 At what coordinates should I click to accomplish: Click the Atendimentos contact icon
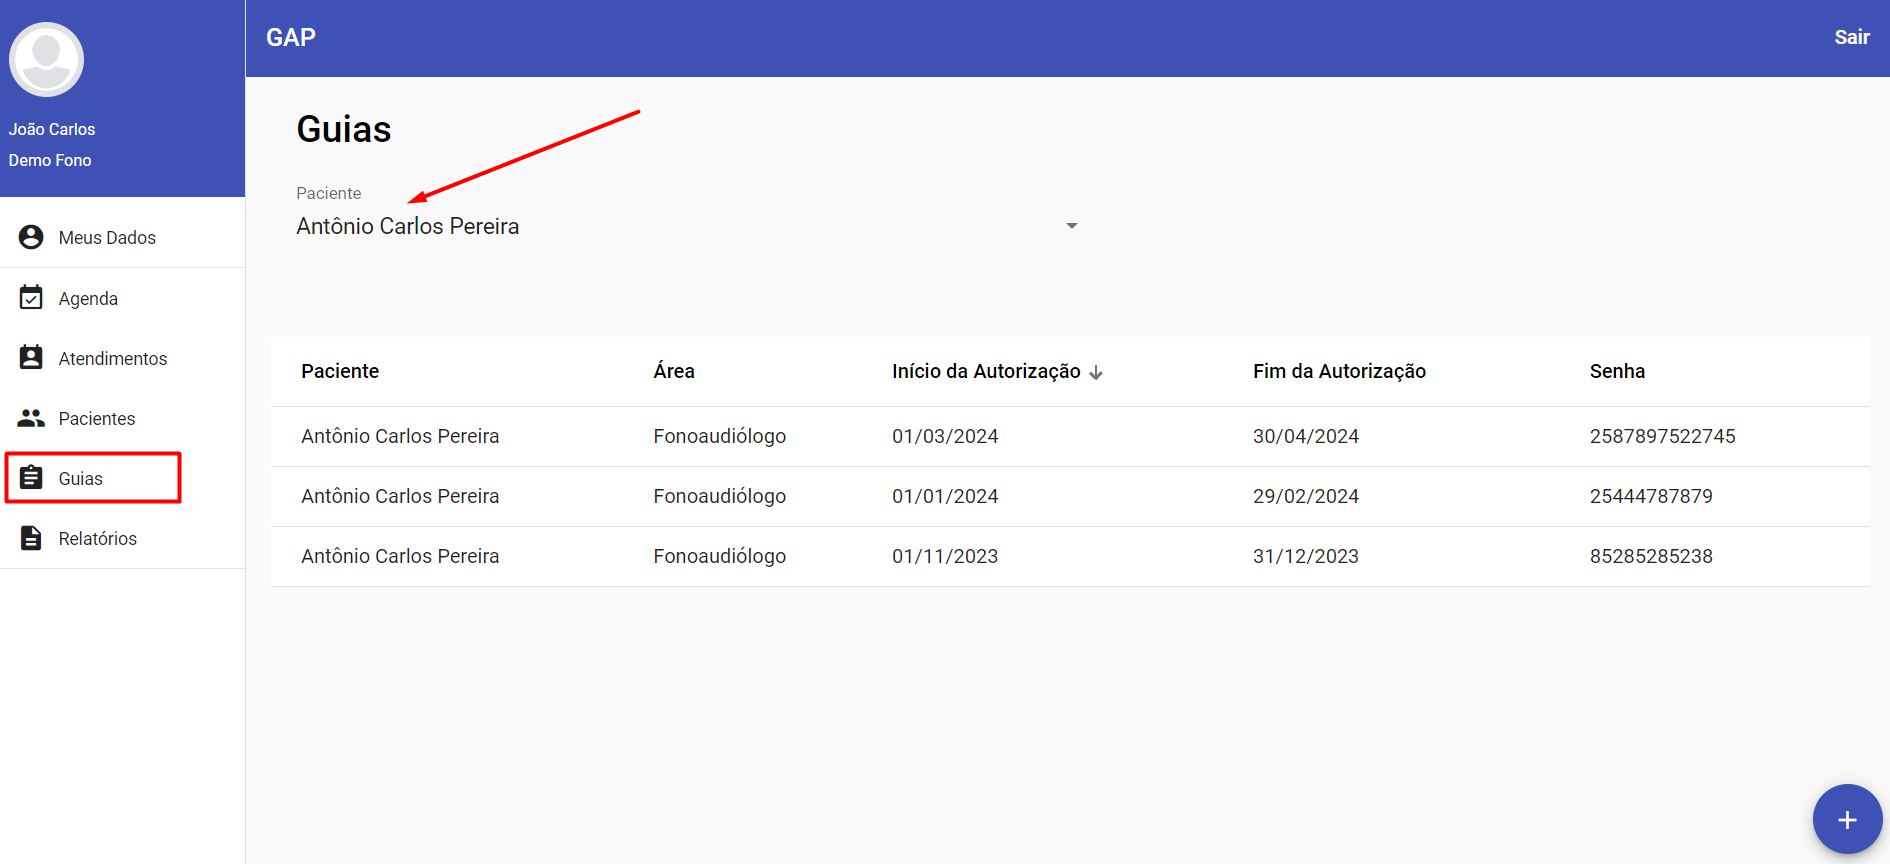[31, 358]
